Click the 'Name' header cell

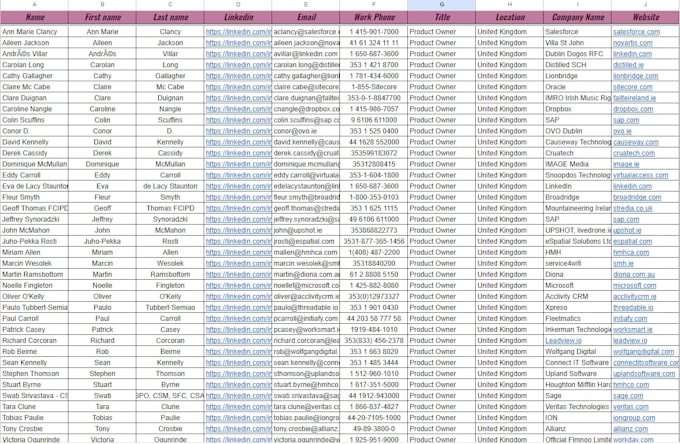pos(34,17)
